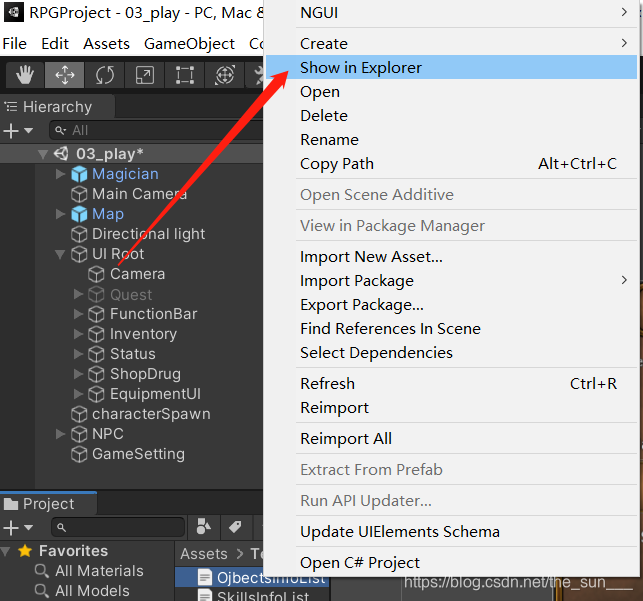Screen dimensions: 643x601
Task: Select the combined Transform tool
Action: pyautogui.click(x=225, y=75)
